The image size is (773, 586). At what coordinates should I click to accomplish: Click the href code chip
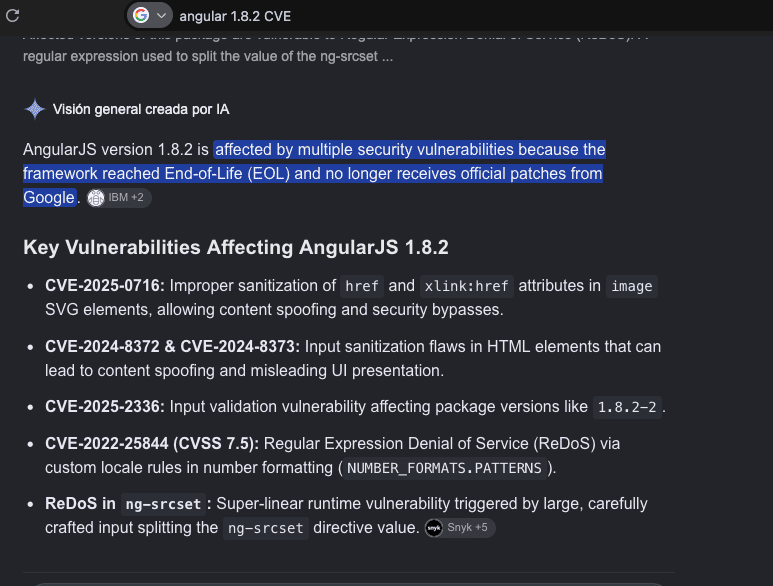[362, 286]
